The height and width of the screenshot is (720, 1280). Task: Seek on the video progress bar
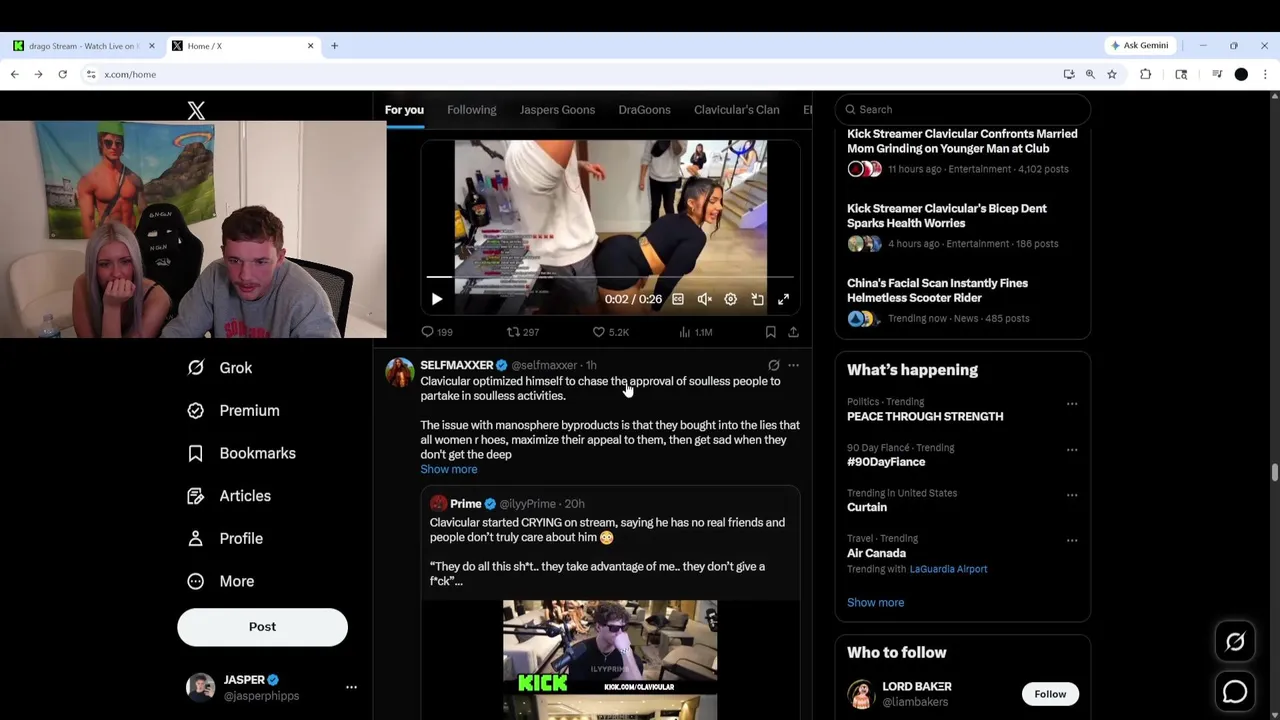(x=610, y=277)
